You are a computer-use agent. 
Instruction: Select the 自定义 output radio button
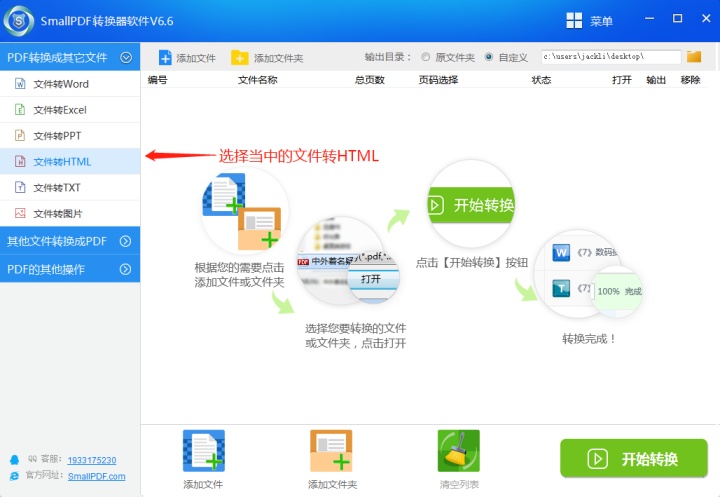coord(489,57)
